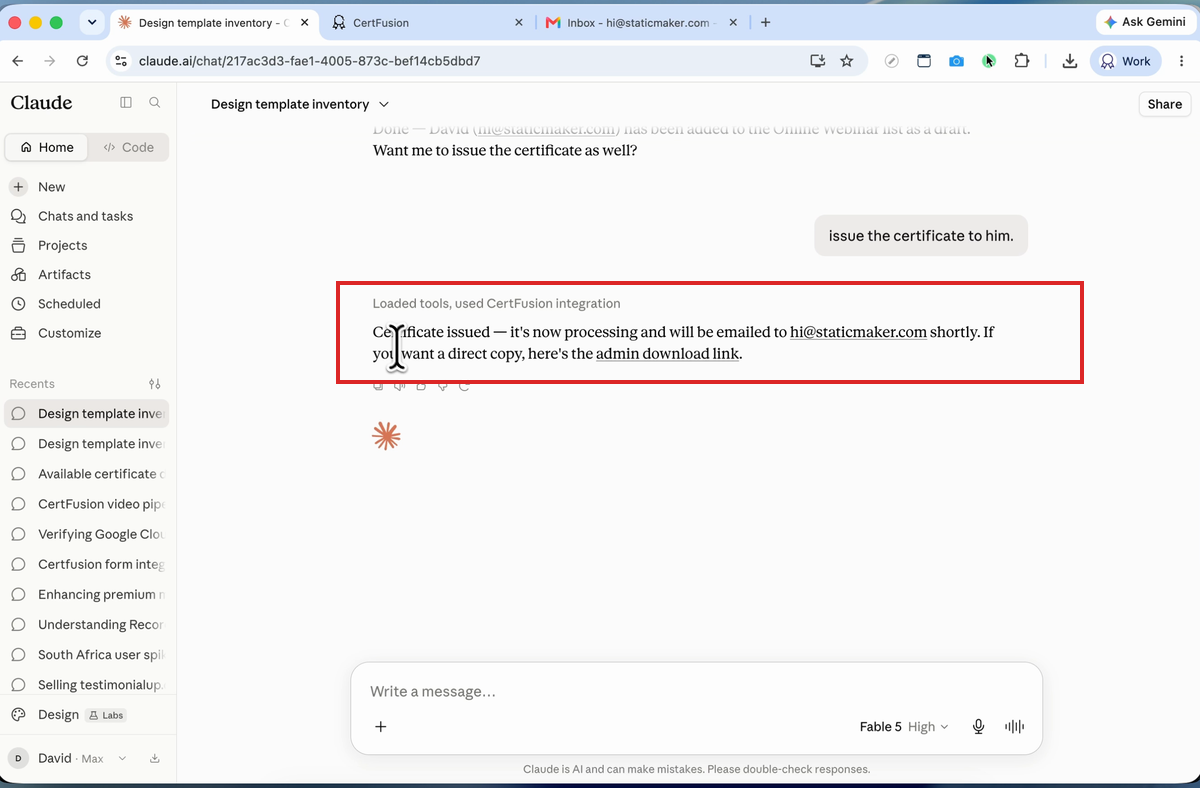Open the Fable 5 High model selector
The height and width of the screenshot is (788, 1200).
pyautogui.click(x=904, y=727)
